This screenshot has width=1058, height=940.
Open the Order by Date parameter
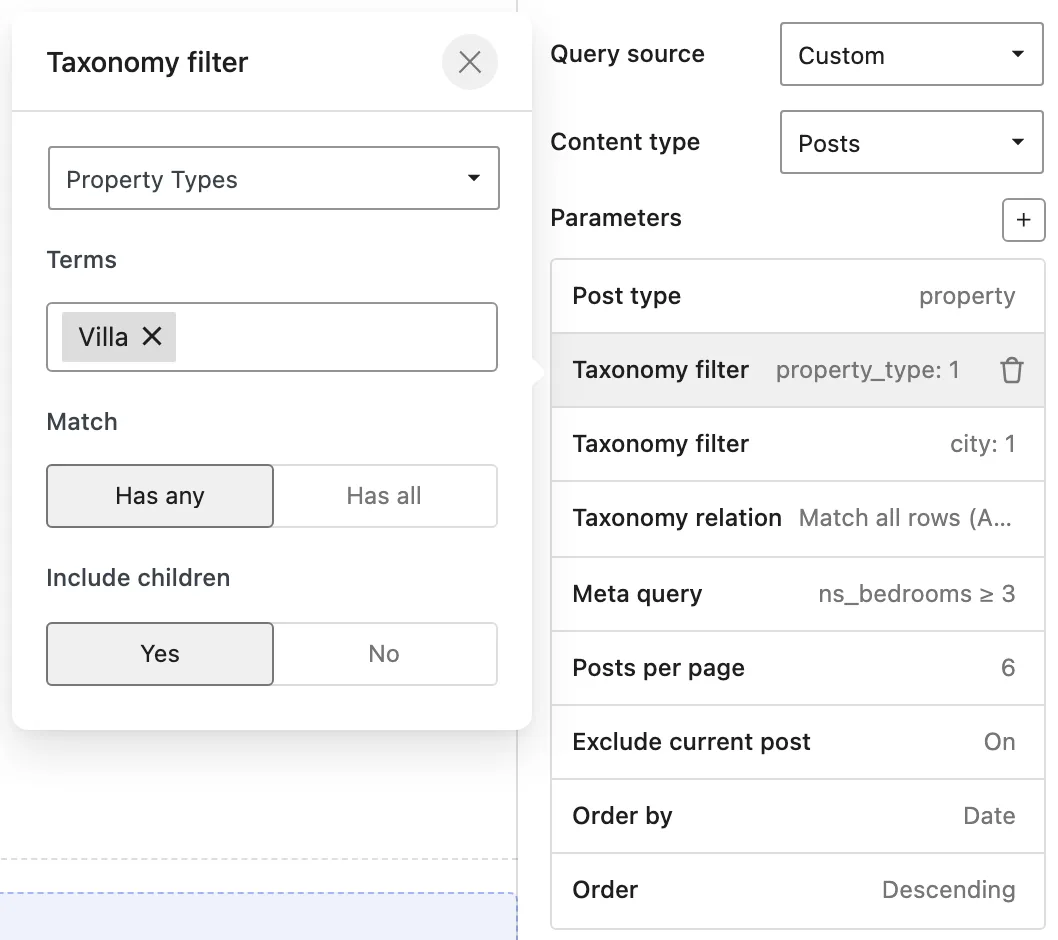[x=798, y=817]
